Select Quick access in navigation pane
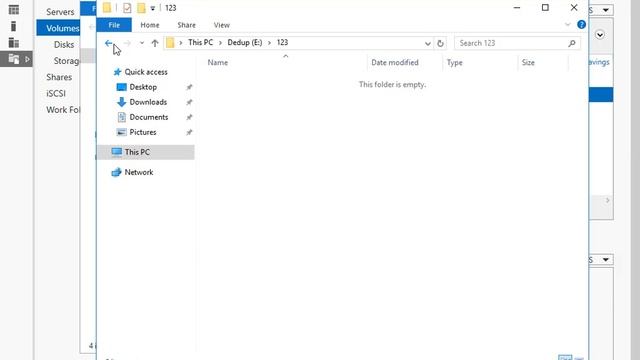Image resolution: width=640 pixels, height=360 pixels. 146,72
